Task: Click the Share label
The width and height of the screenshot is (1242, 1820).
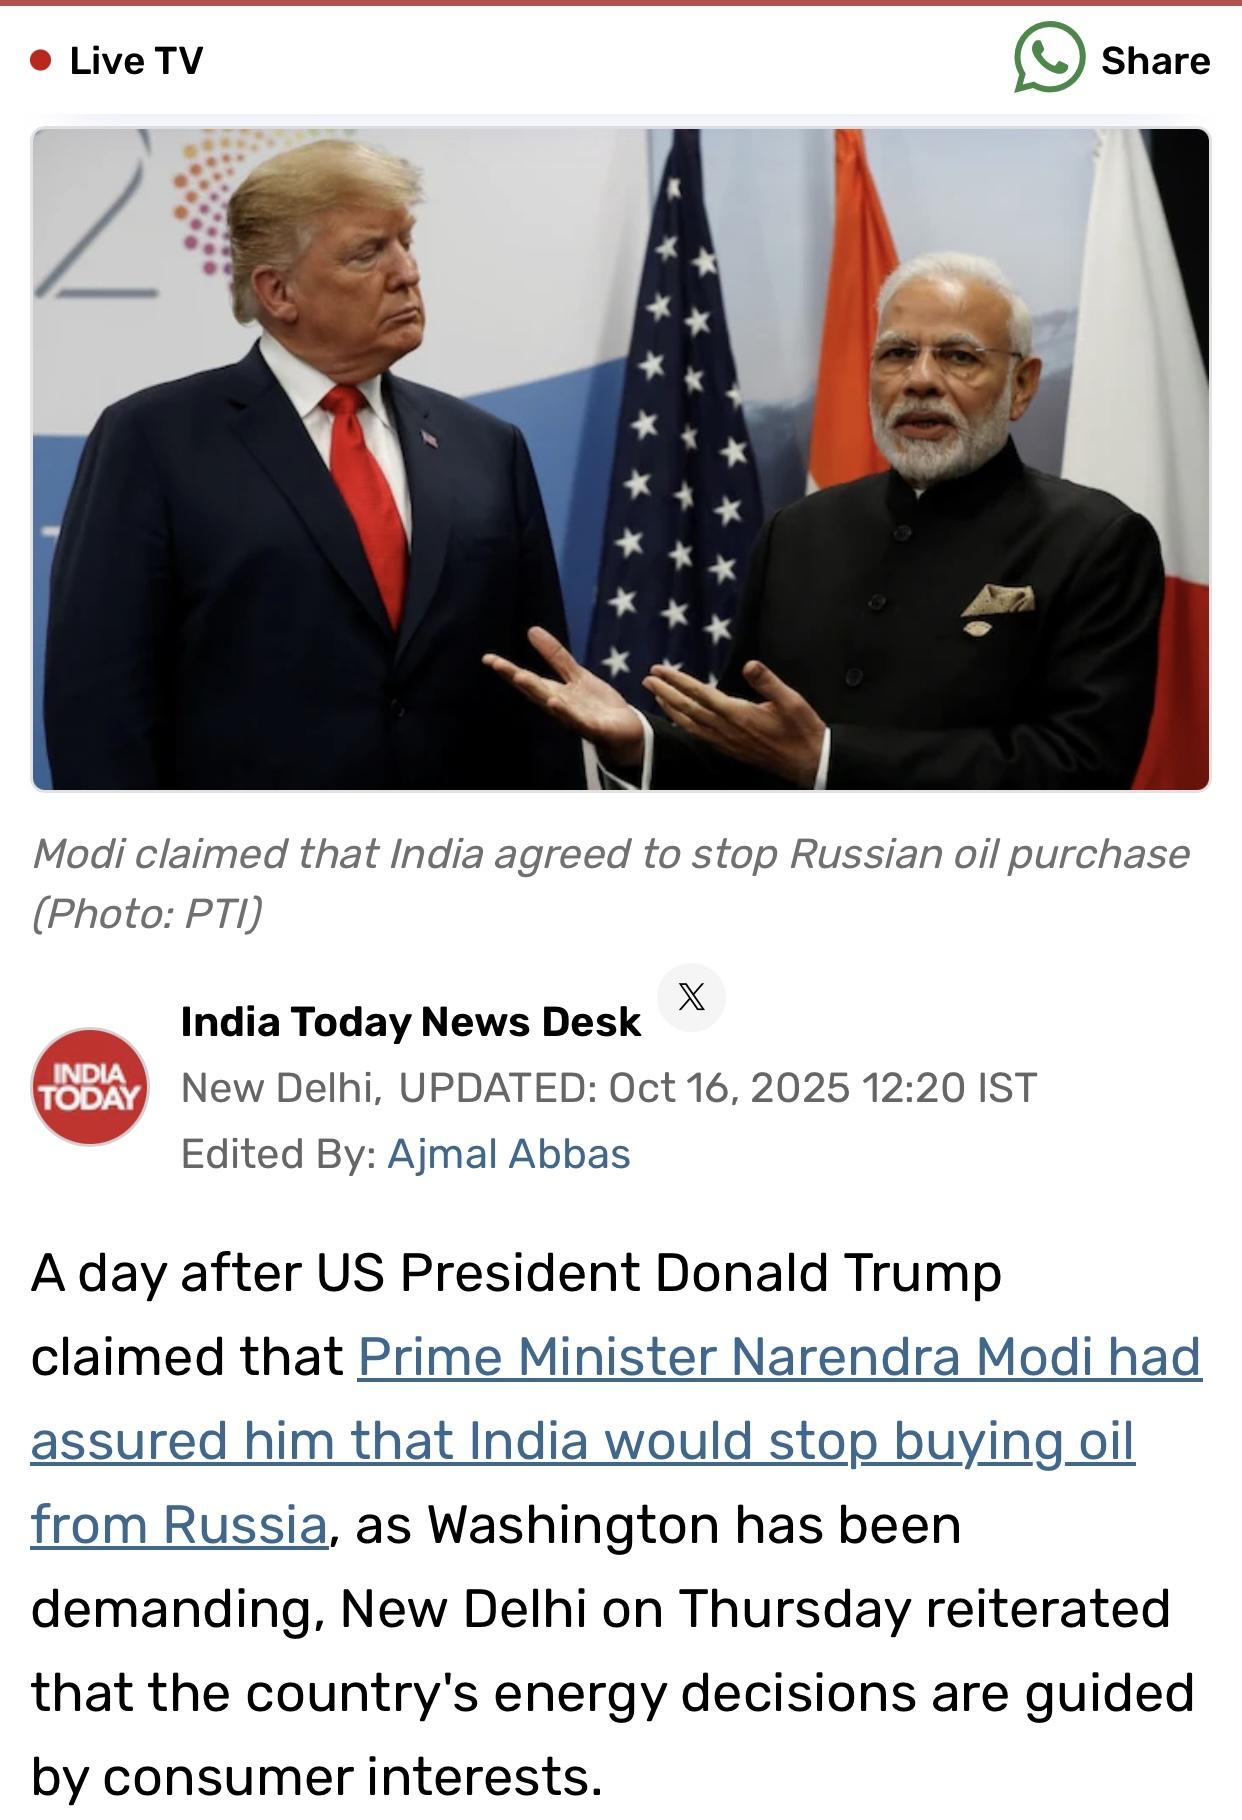Action: (x=1155, y=61)
